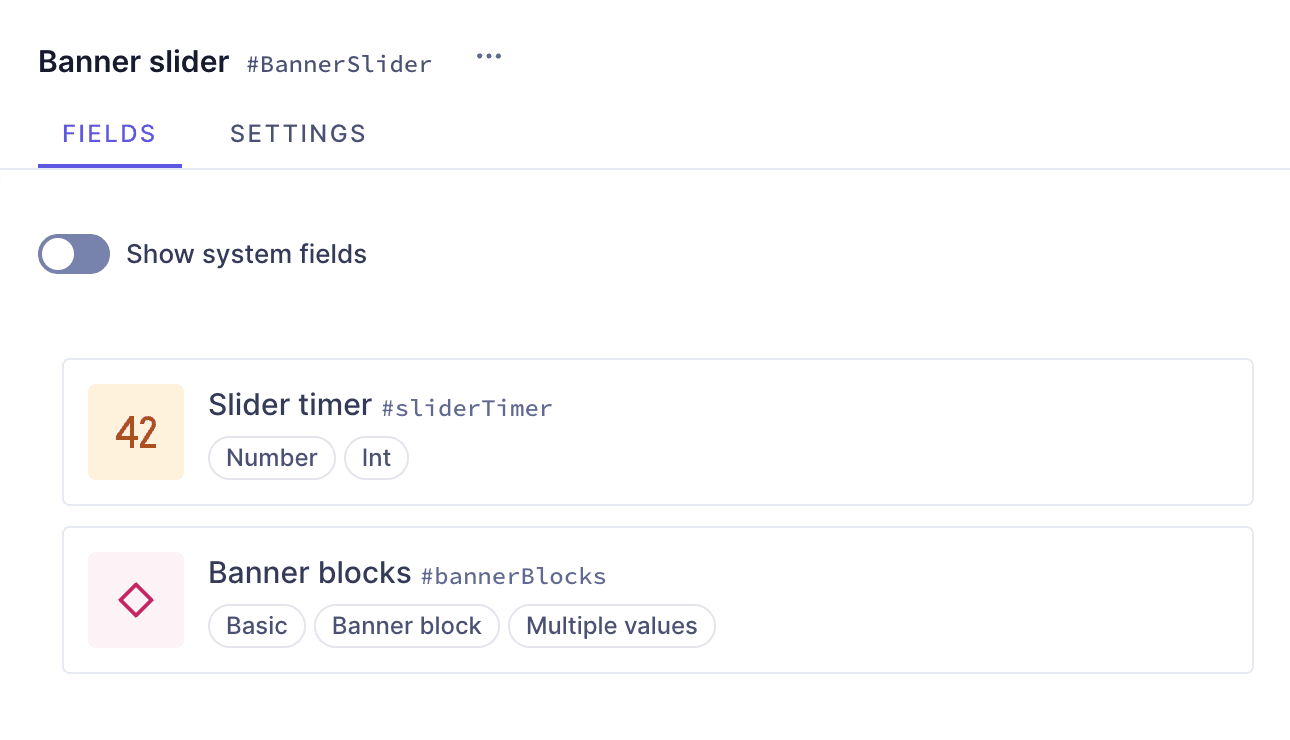Click the Multiple values badge on Banner blocks

pos(611,625)
